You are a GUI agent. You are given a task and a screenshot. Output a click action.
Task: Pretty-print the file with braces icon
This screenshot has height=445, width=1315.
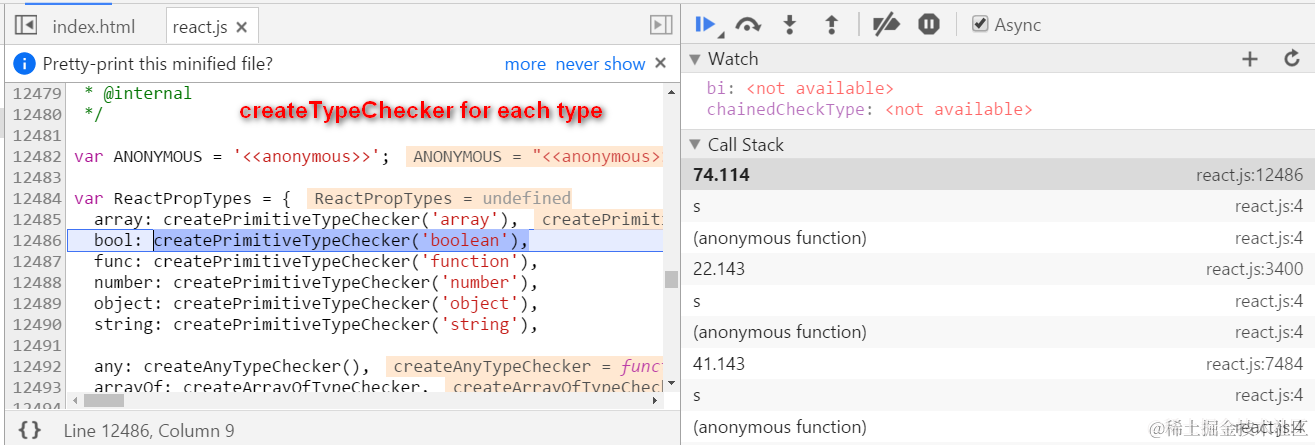30,430
